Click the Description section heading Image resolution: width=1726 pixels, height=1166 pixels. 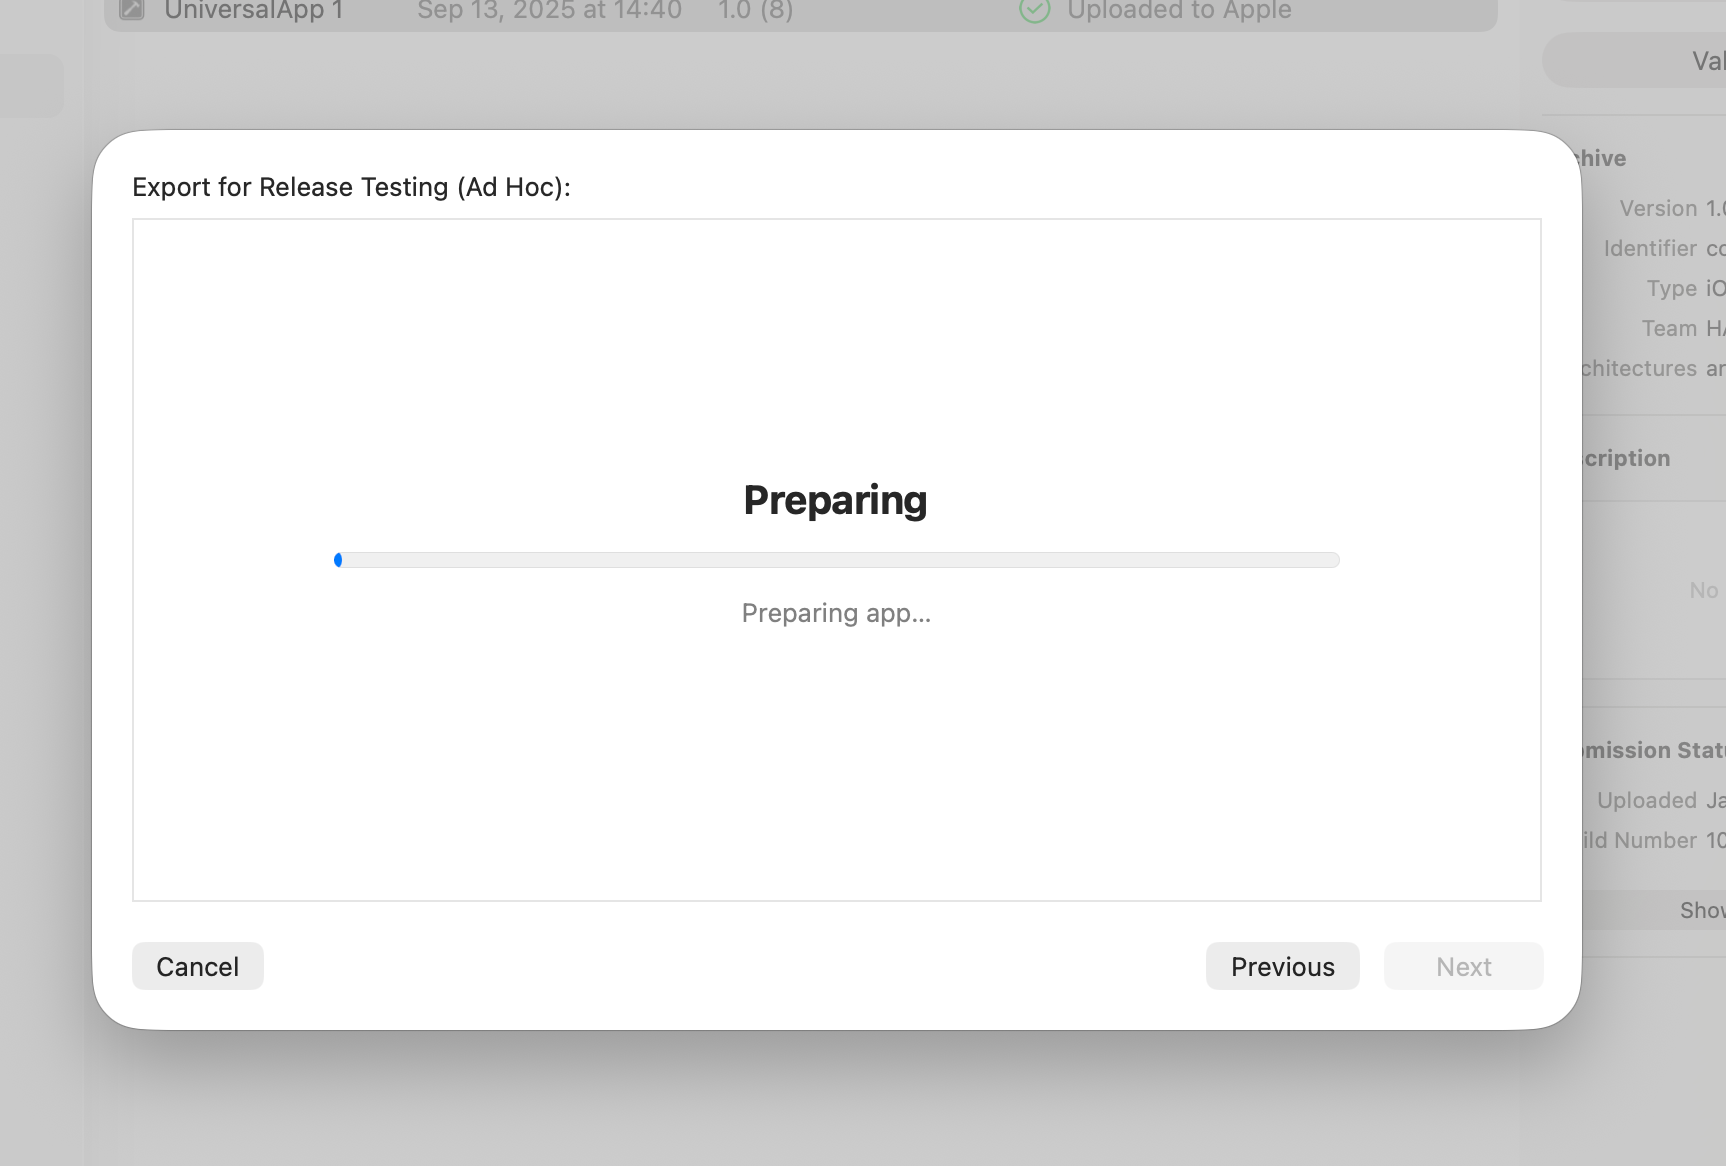pos(1627,458)
